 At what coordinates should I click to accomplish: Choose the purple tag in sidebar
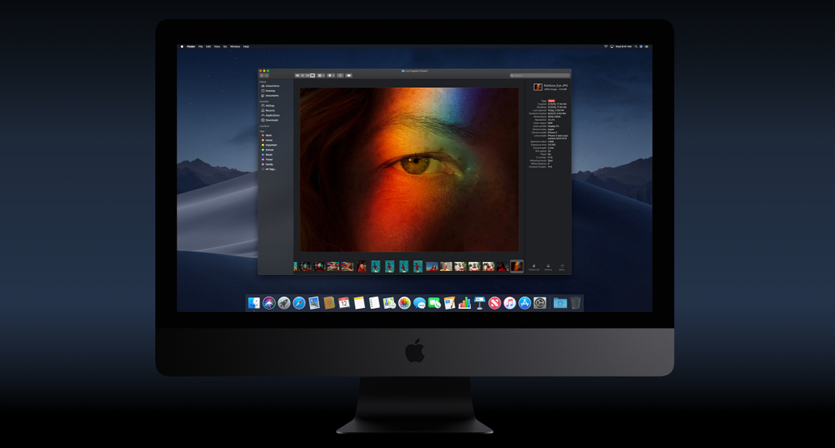(x=263, y=159)
